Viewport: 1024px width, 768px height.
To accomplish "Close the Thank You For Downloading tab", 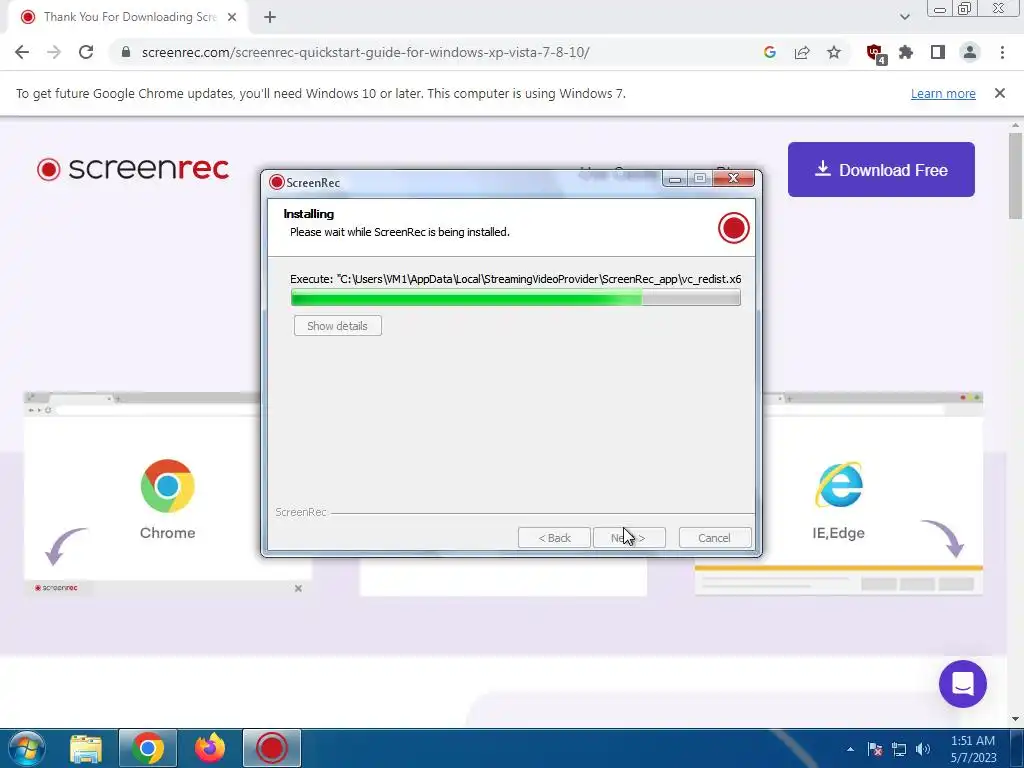I will click(x=232, y=18).
